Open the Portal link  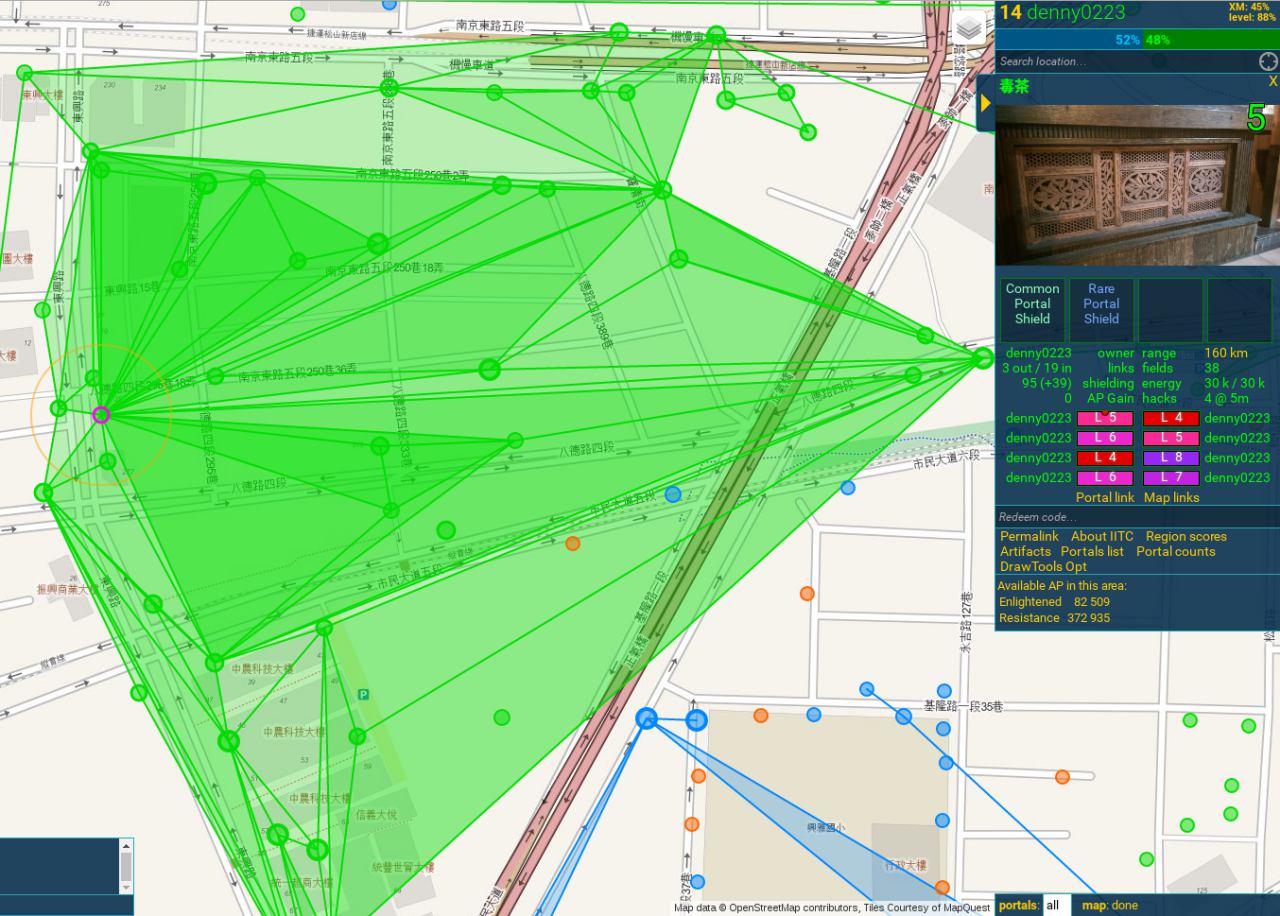tap(1104, 497)
